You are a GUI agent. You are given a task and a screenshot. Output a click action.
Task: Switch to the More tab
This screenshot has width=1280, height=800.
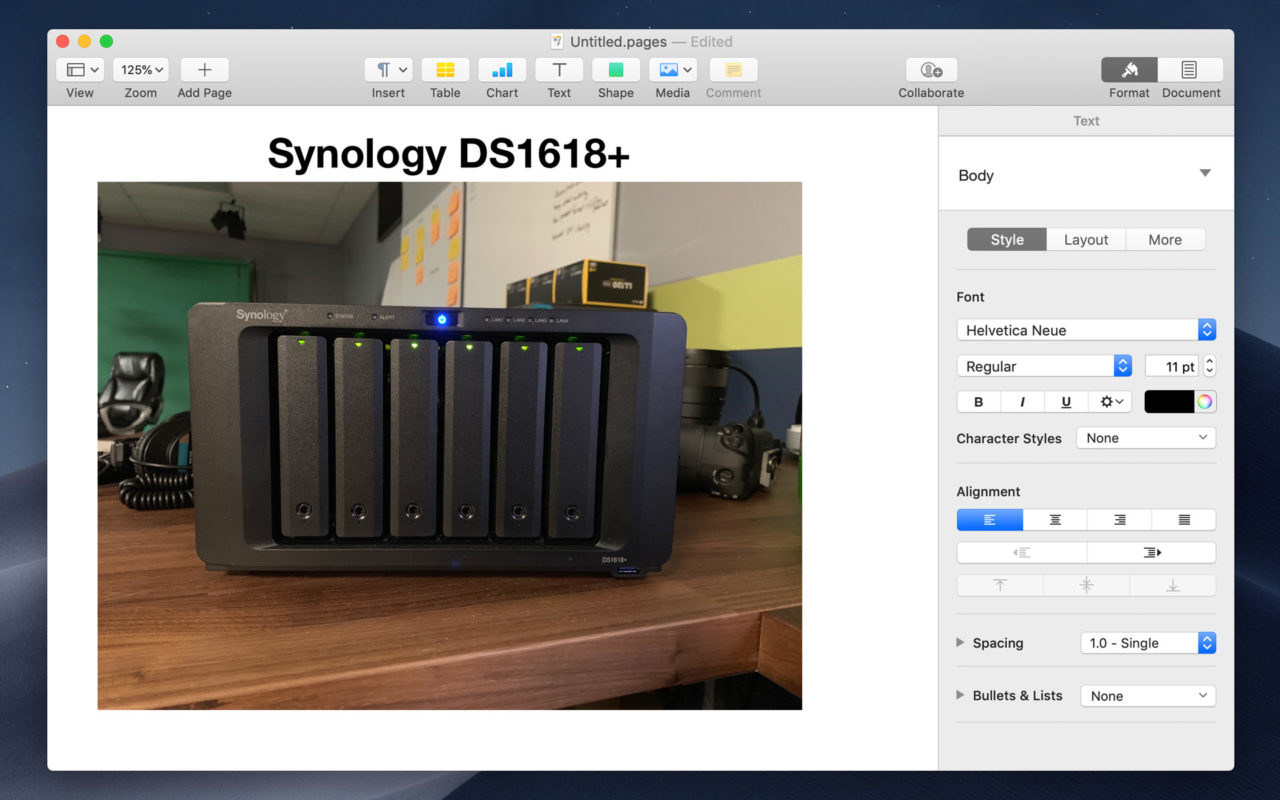[x=1165, y=240]
